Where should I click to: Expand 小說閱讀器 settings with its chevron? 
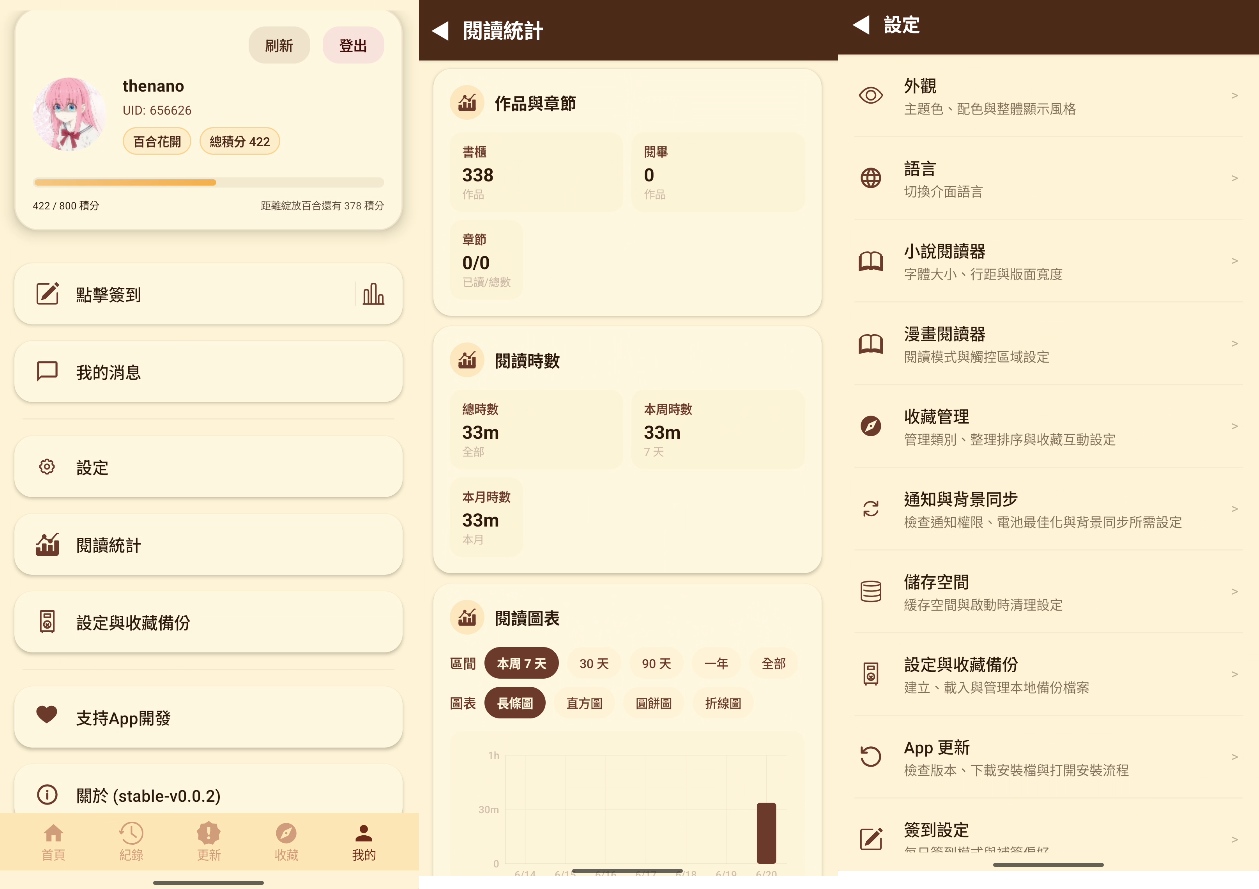pyautogui.click(x=1235, y=261)
